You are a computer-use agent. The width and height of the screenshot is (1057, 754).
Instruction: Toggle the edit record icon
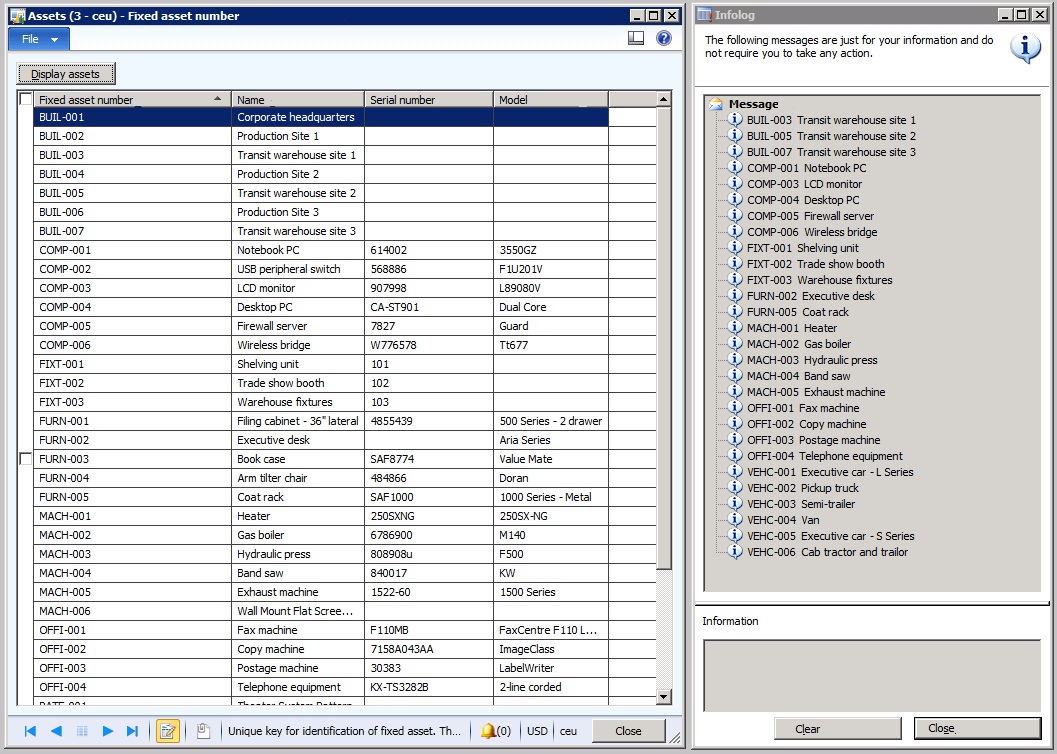(x=167, y=731)
